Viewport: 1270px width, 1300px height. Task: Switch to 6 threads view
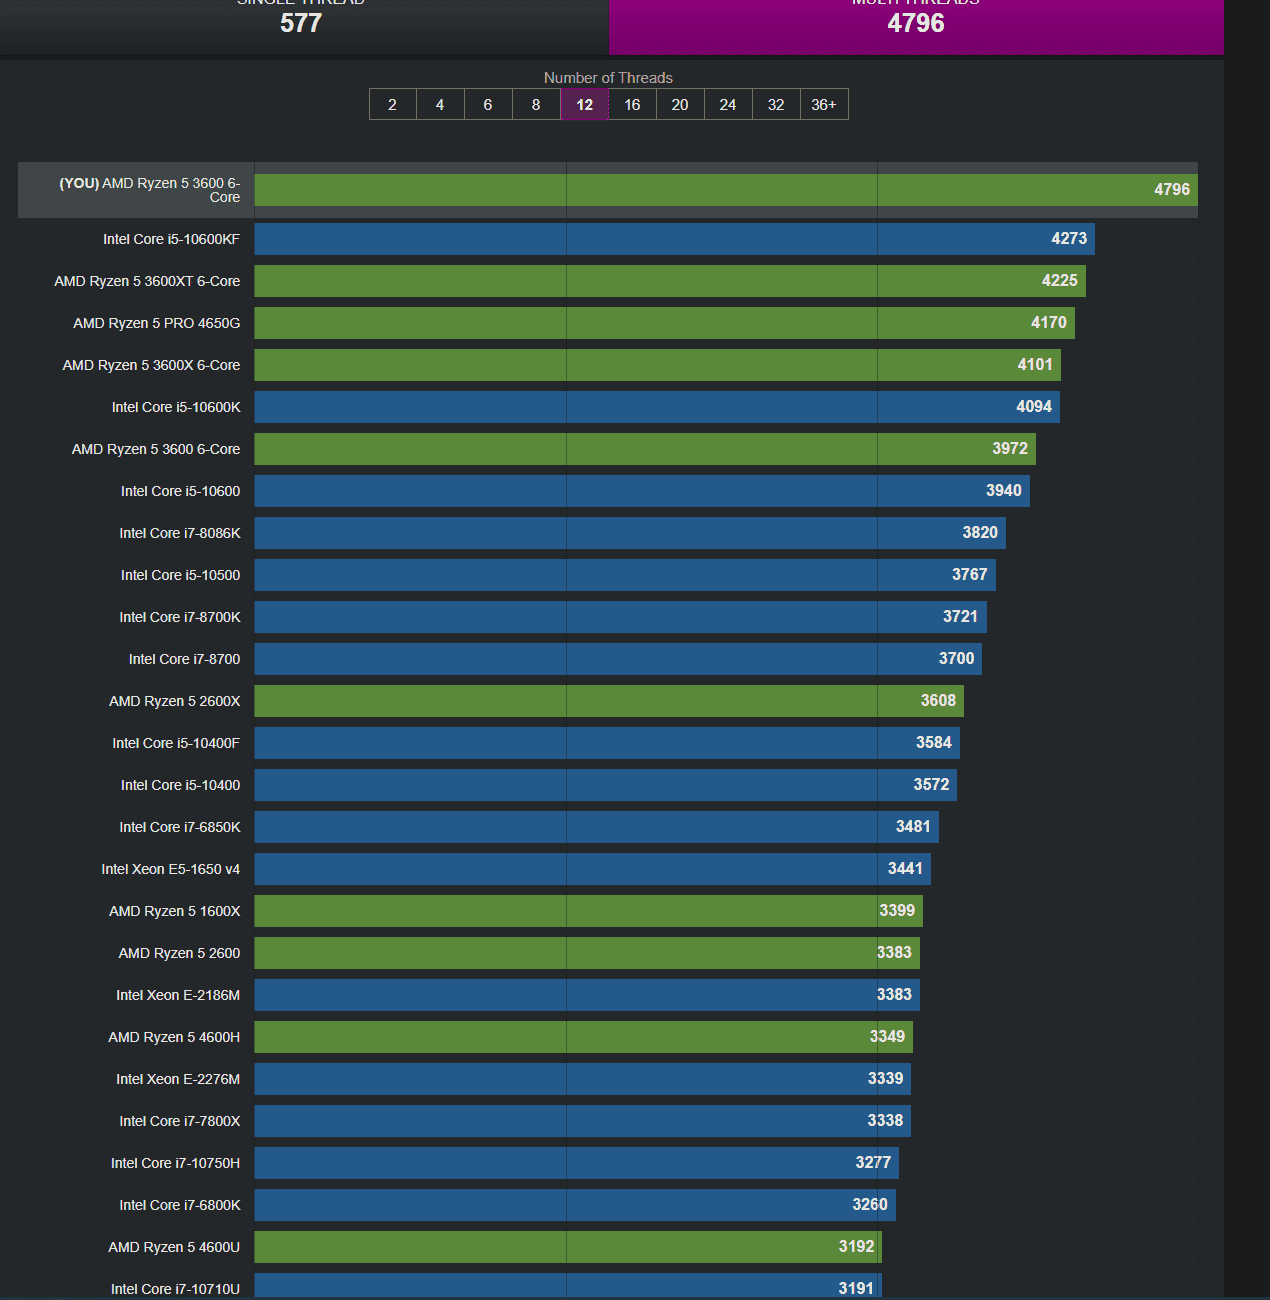coord(488,104)
